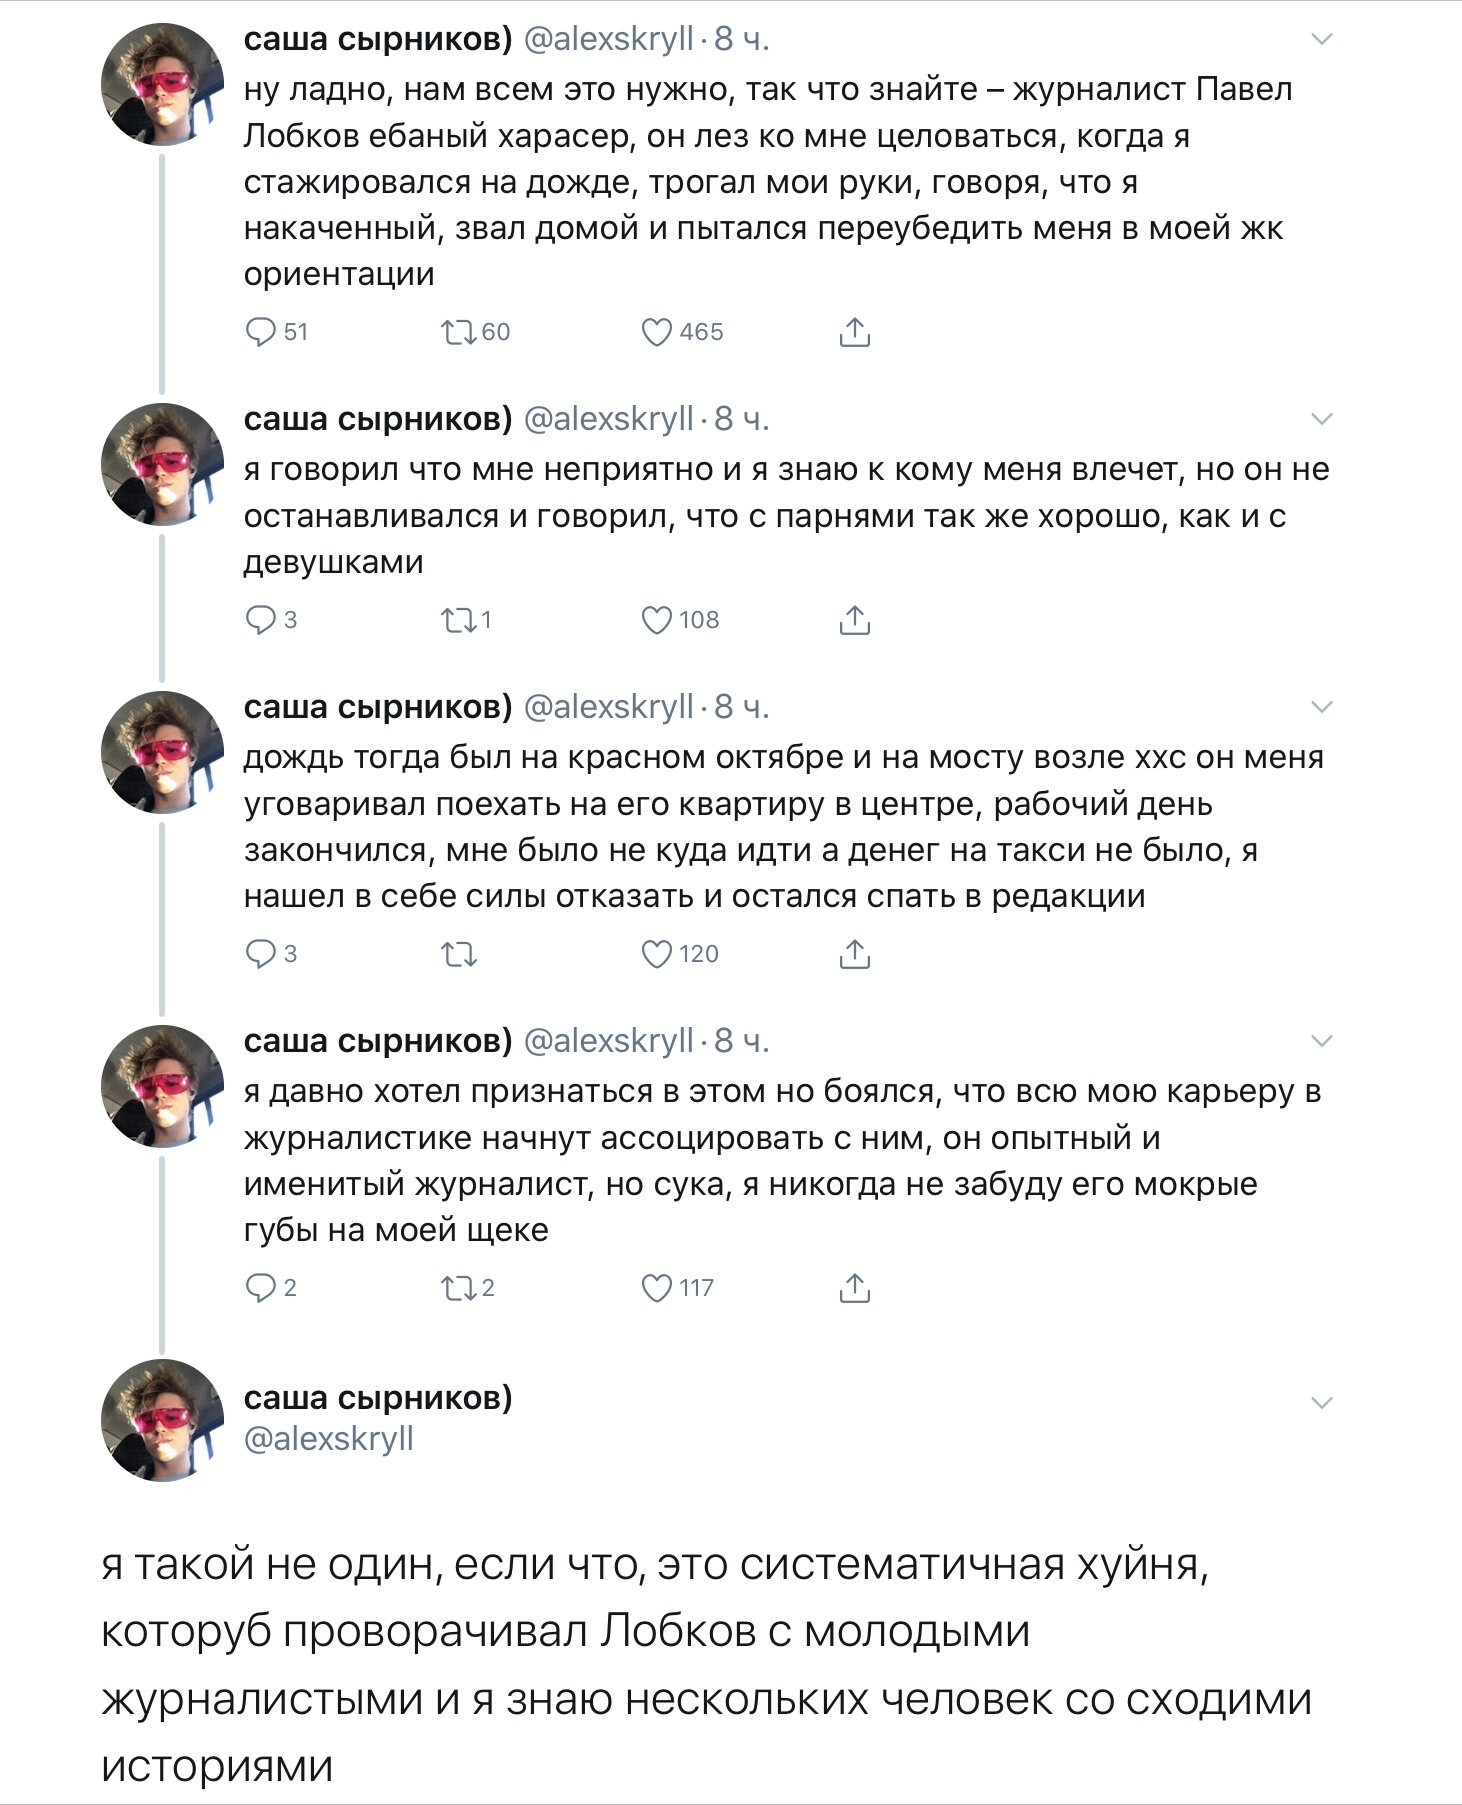Like the tweet with 108 likes

coord(656,620)
